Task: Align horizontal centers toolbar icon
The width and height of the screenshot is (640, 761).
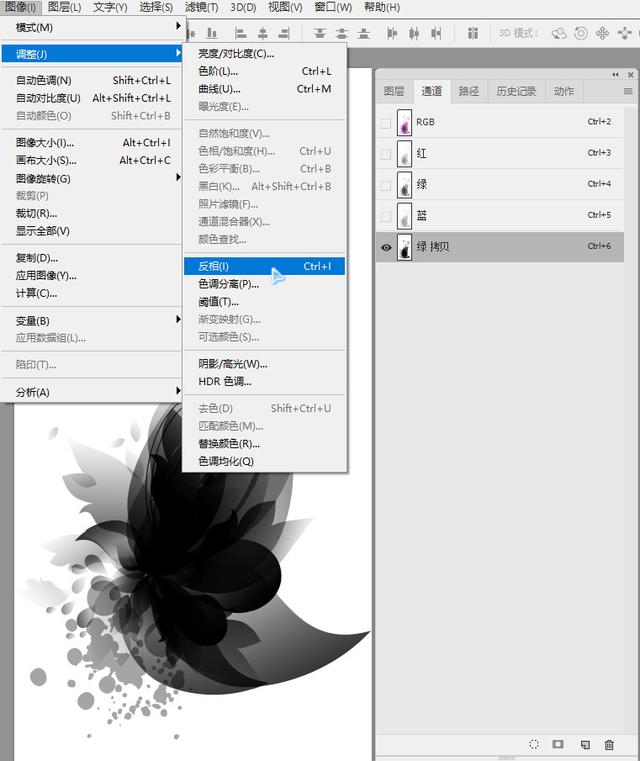Action: [x=263, y=33]
